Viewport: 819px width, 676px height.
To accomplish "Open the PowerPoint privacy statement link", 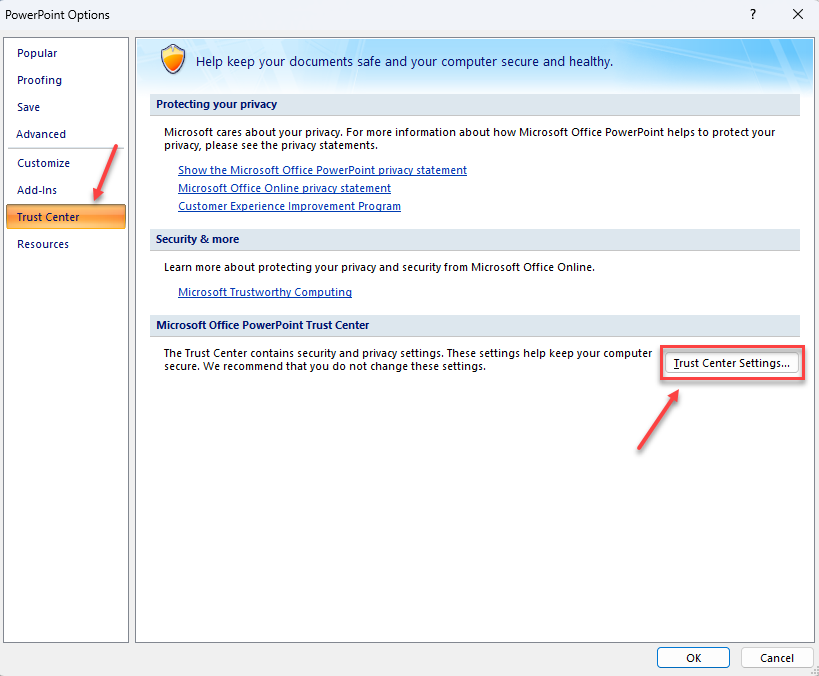I will (322, 170).
